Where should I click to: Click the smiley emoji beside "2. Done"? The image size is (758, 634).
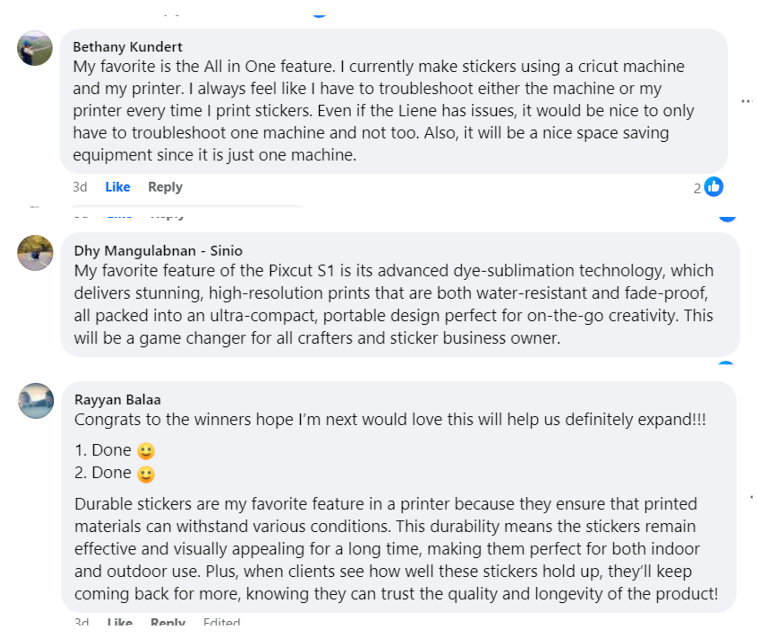click(146, 473)
